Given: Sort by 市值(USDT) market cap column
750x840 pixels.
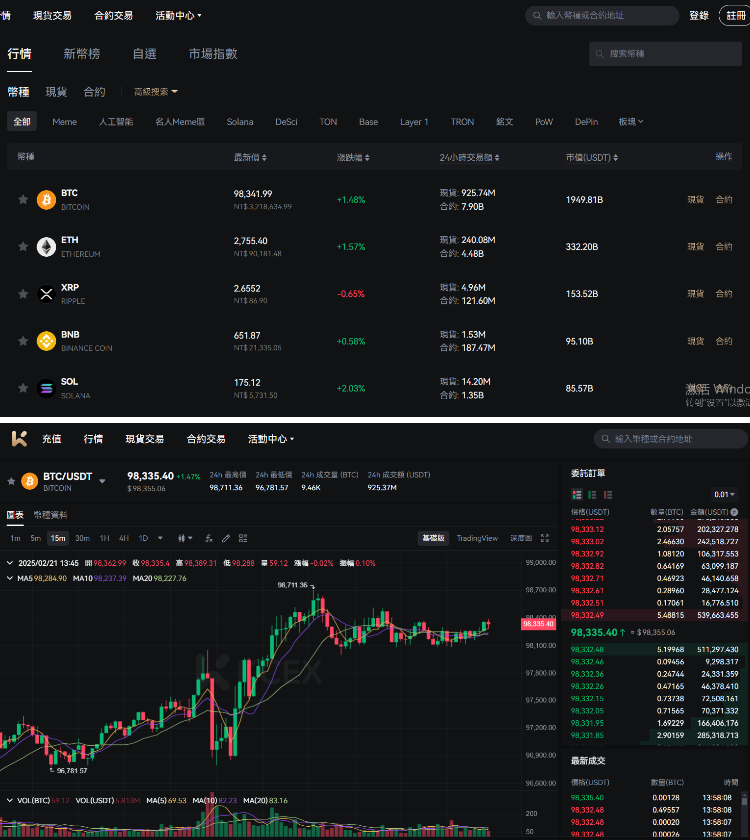Looking at the screenshot, I should point(592,158).
